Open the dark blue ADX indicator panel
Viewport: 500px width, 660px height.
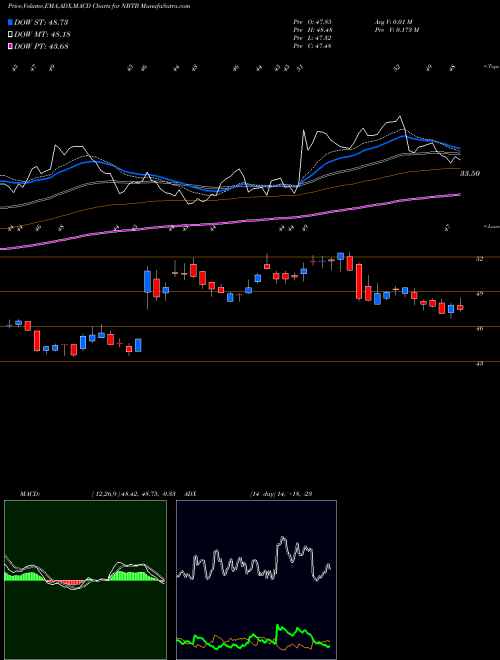point(256,580)
